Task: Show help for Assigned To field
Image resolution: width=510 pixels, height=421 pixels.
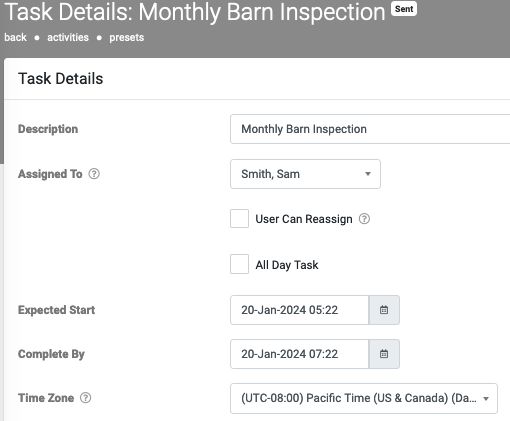Action: 94,174
